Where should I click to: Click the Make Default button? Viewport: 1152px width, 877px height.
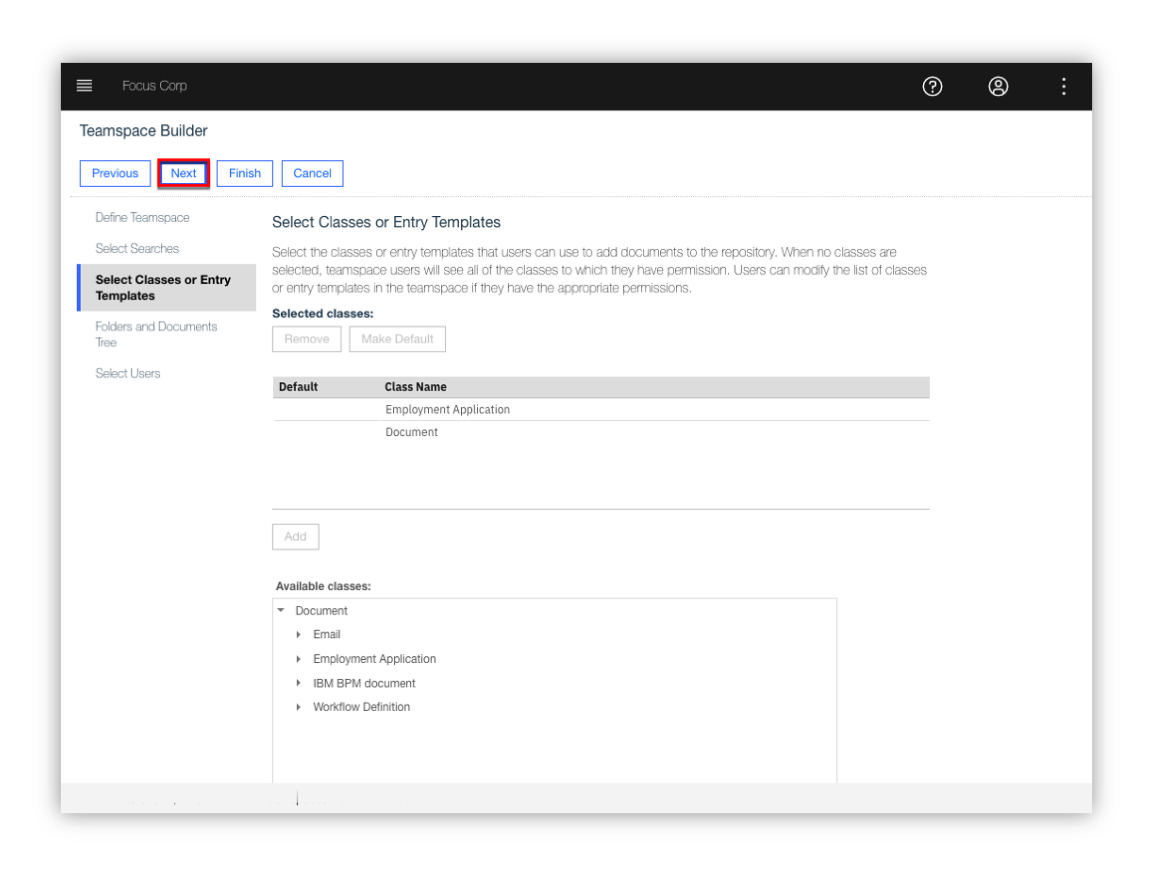(x=397, y=339)
